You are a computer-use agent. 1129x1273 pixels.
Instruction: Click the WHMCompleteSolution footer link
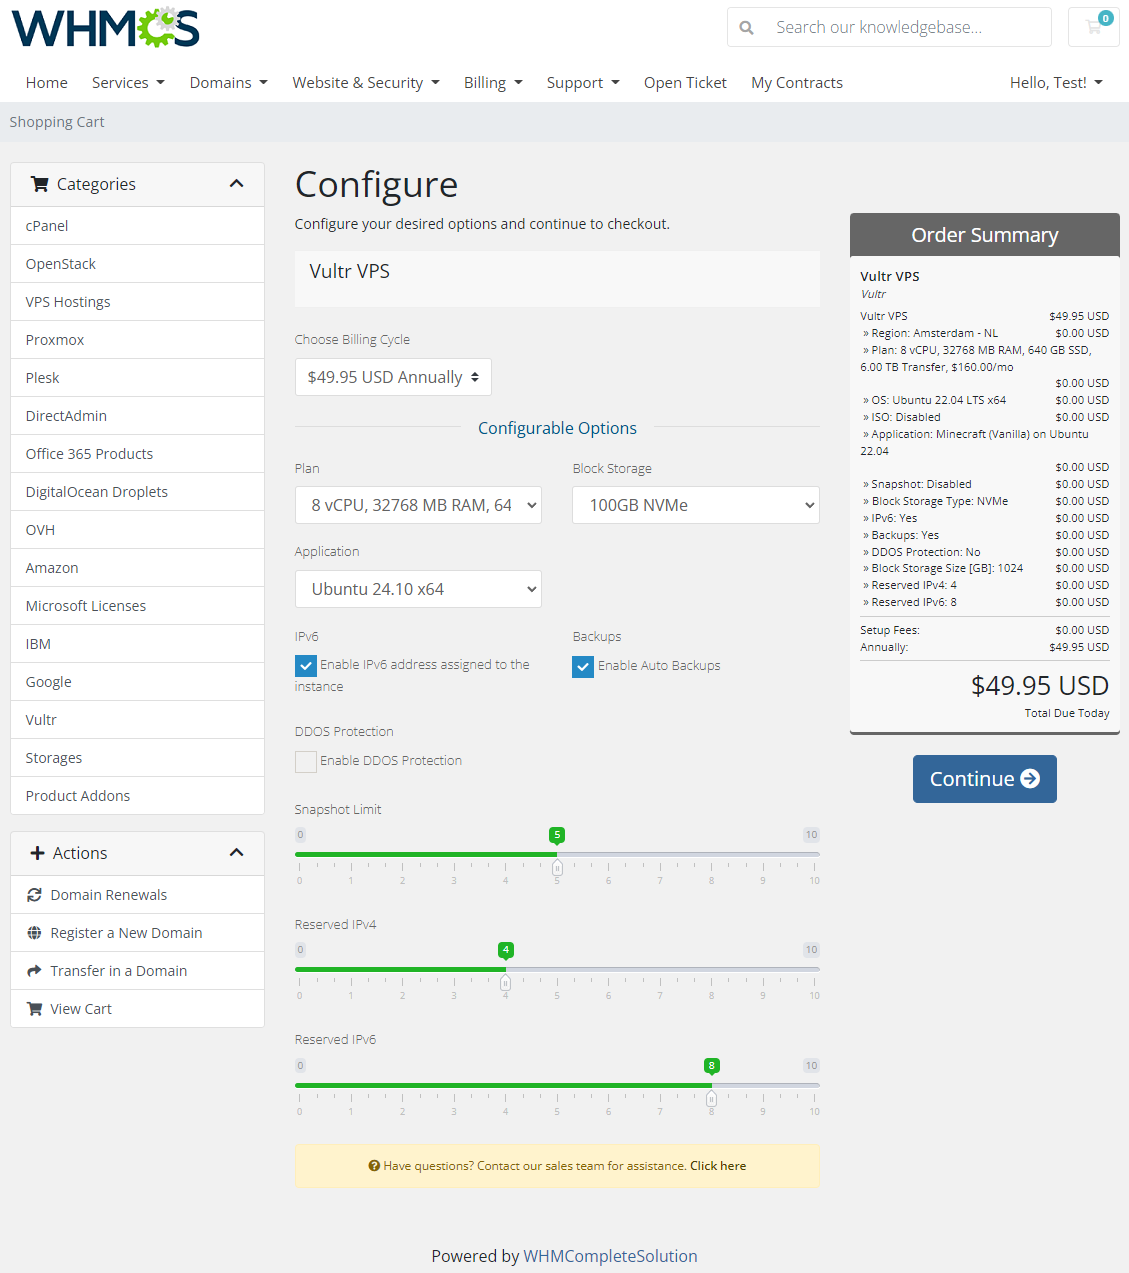tap(610, 1256)
